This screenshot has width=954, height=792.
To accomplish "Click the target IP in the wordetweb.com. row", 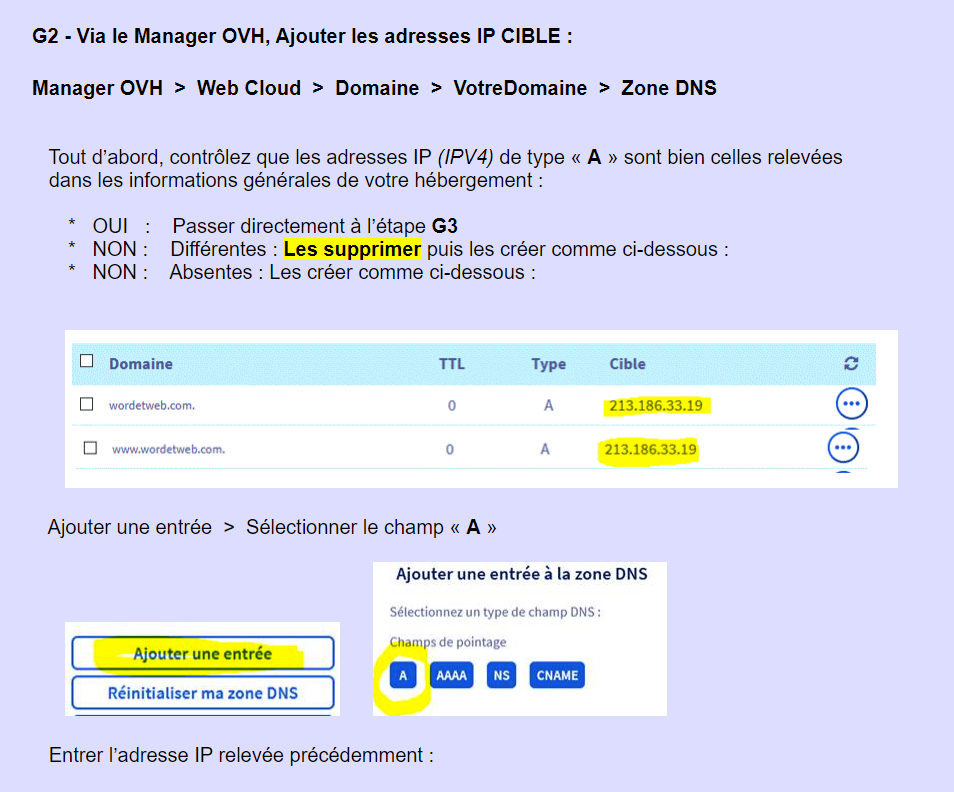I will tap(660, 406).
